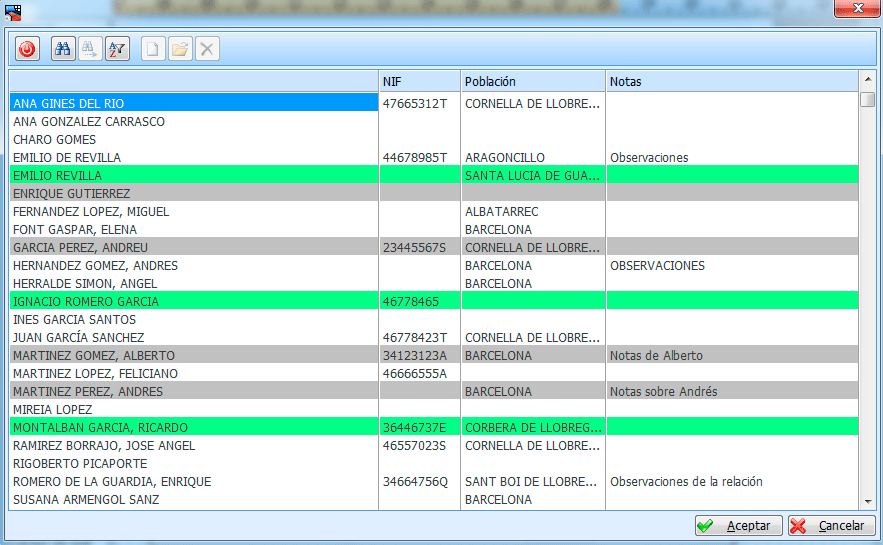
Task: Click the Notas column header
Action: tap(731, 81)
